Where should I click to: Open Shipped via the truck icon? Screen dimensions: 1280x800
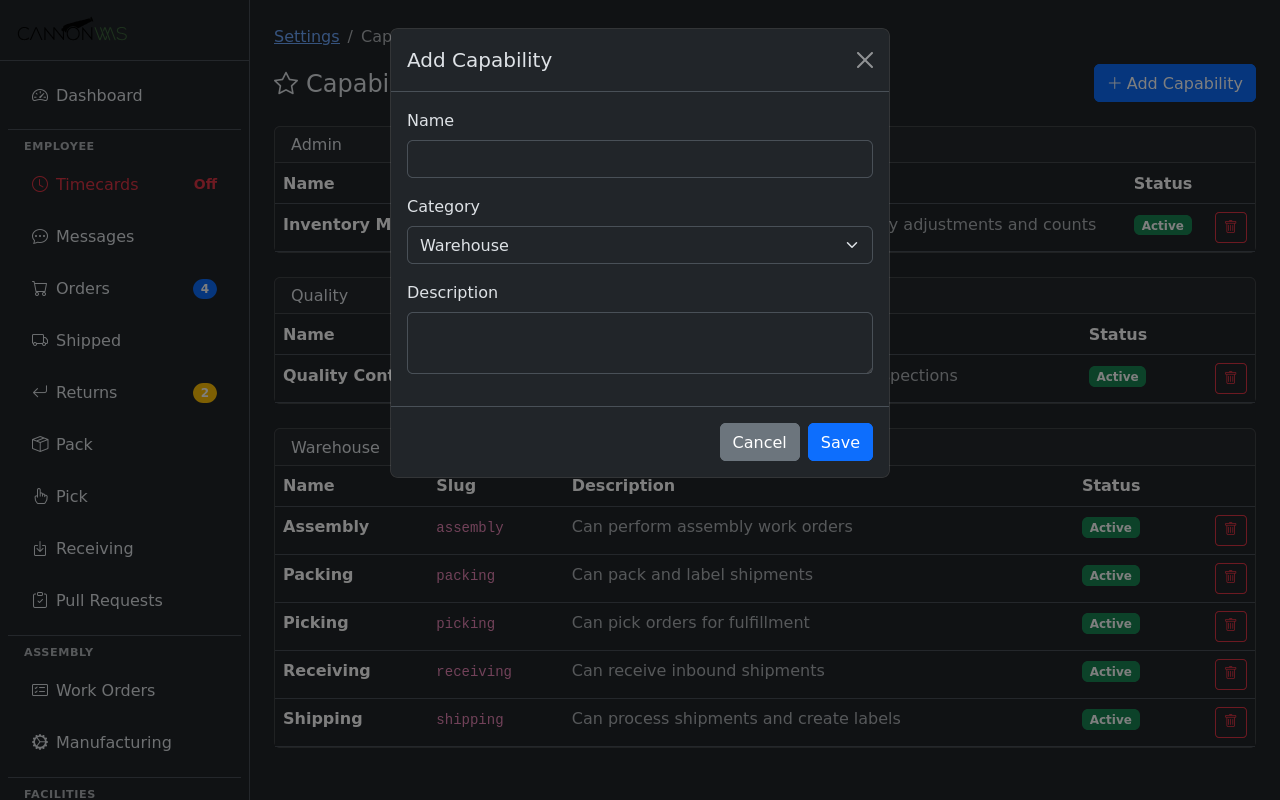(39, 340)
